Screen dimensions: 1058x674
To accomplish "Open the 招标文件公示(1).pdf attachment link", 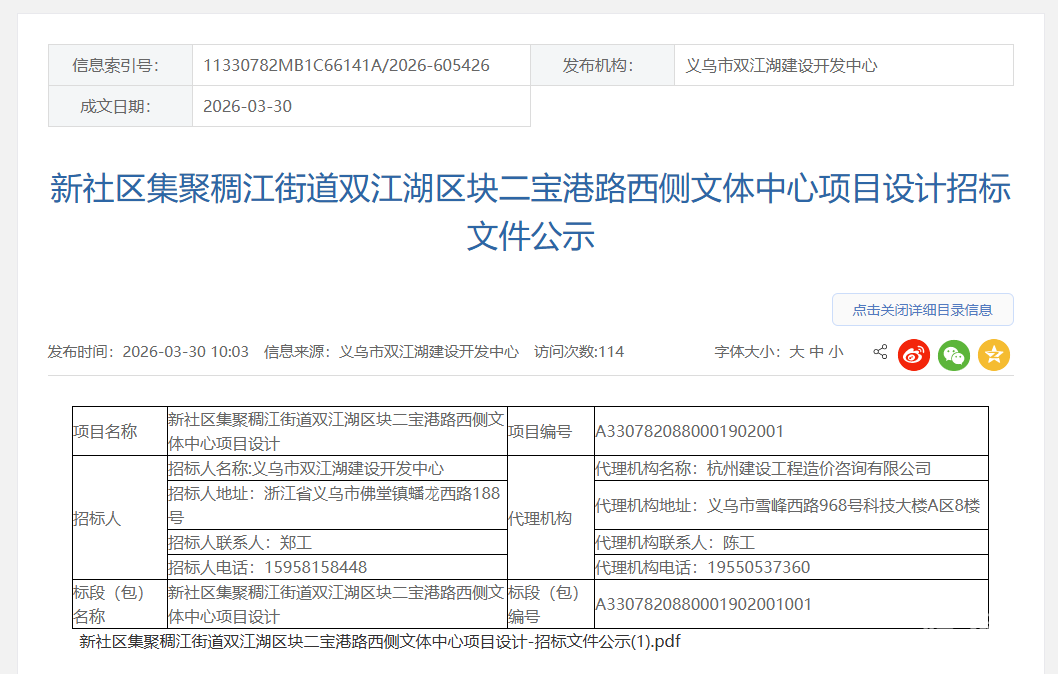I will click(379, 641).
